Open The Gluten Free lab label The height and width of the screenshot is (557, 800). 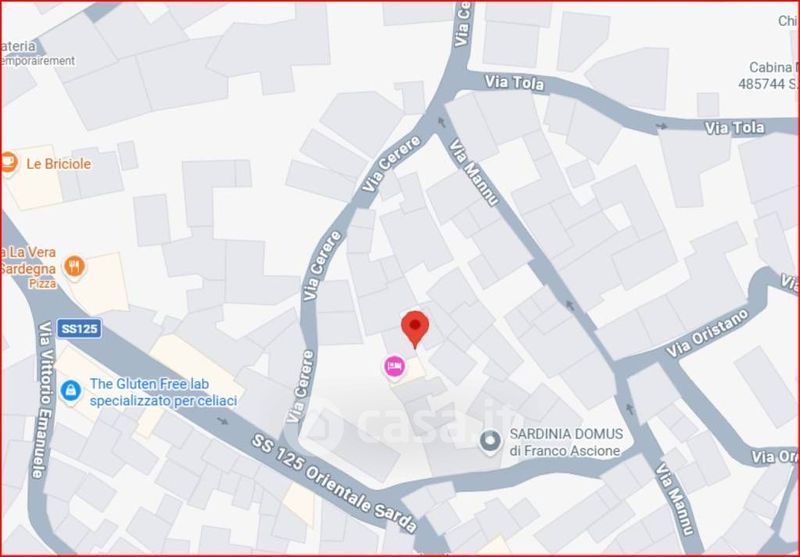coord(163,392)
